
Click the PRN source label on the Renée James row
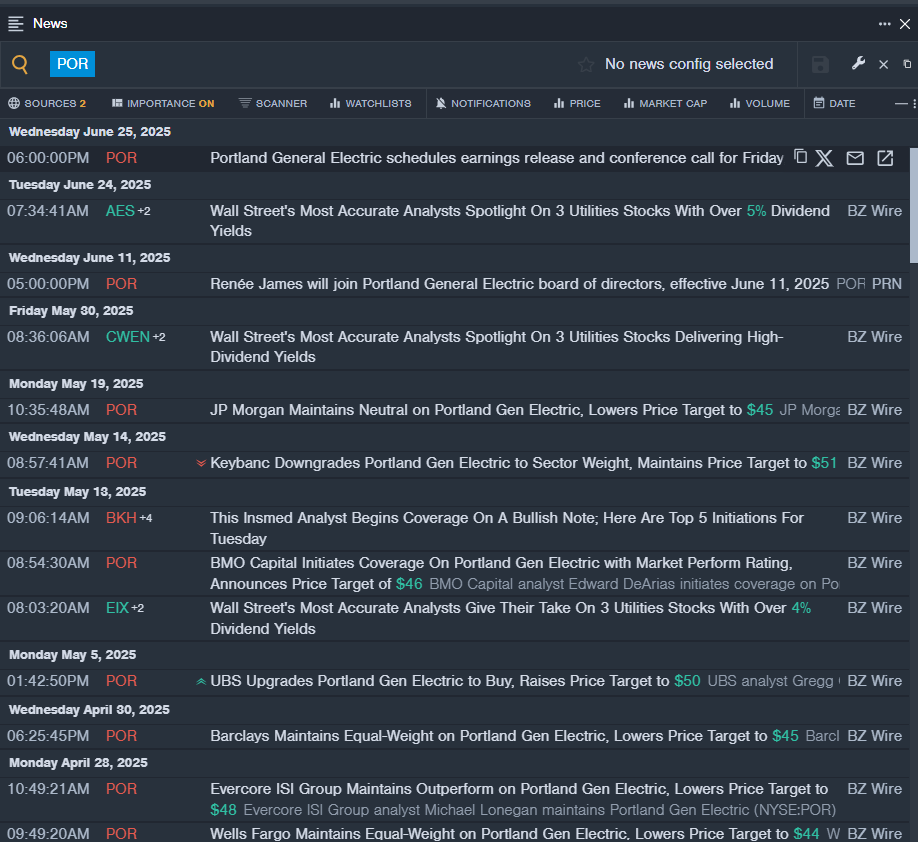coord(886,284)
